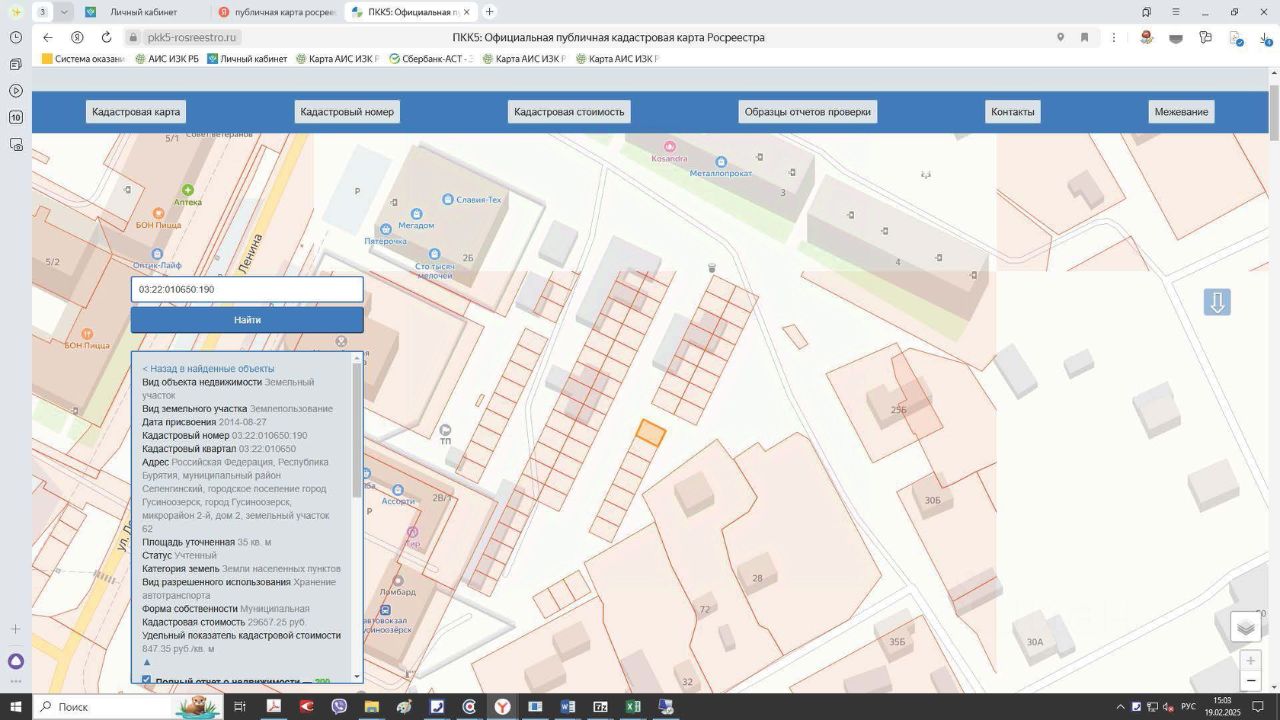The height and width of the screenshot is (720, 1280).
Task: Open the notification center icon
Action: click(x=1259, y=707)
